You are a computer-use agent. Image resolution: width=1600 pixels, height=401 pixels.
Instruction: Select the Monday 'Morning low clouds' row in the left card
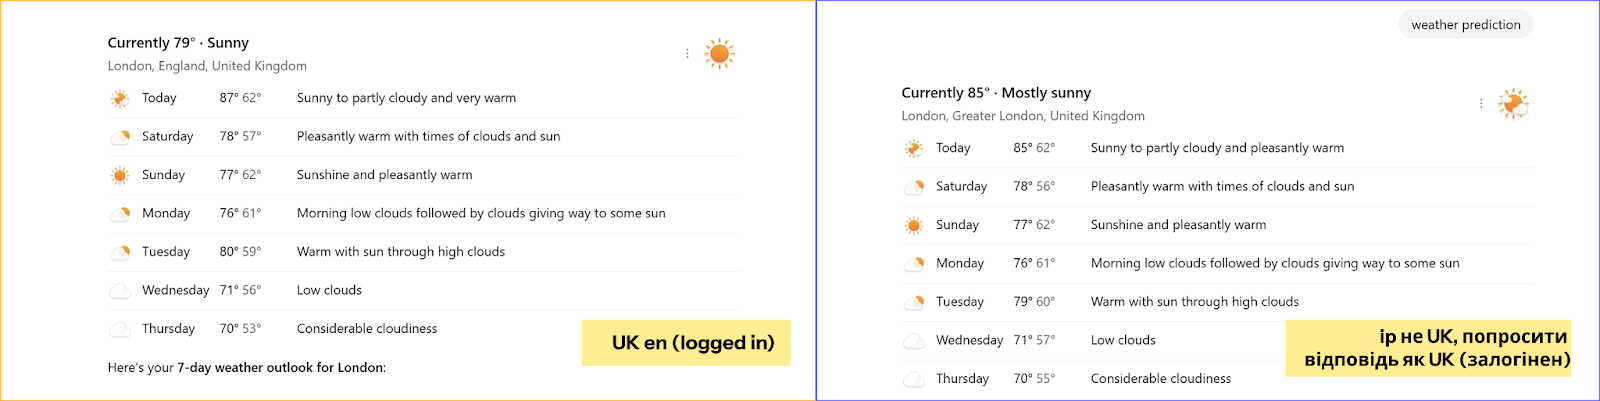pos(424,213)
